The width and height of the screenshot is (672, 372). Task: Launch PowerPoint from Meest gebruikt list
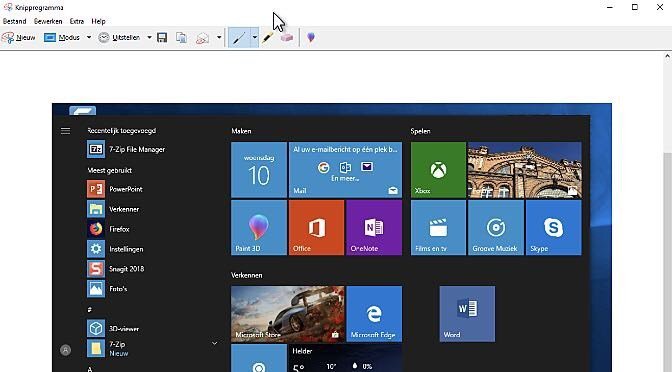pyautogui.click(x=115, y=189)
